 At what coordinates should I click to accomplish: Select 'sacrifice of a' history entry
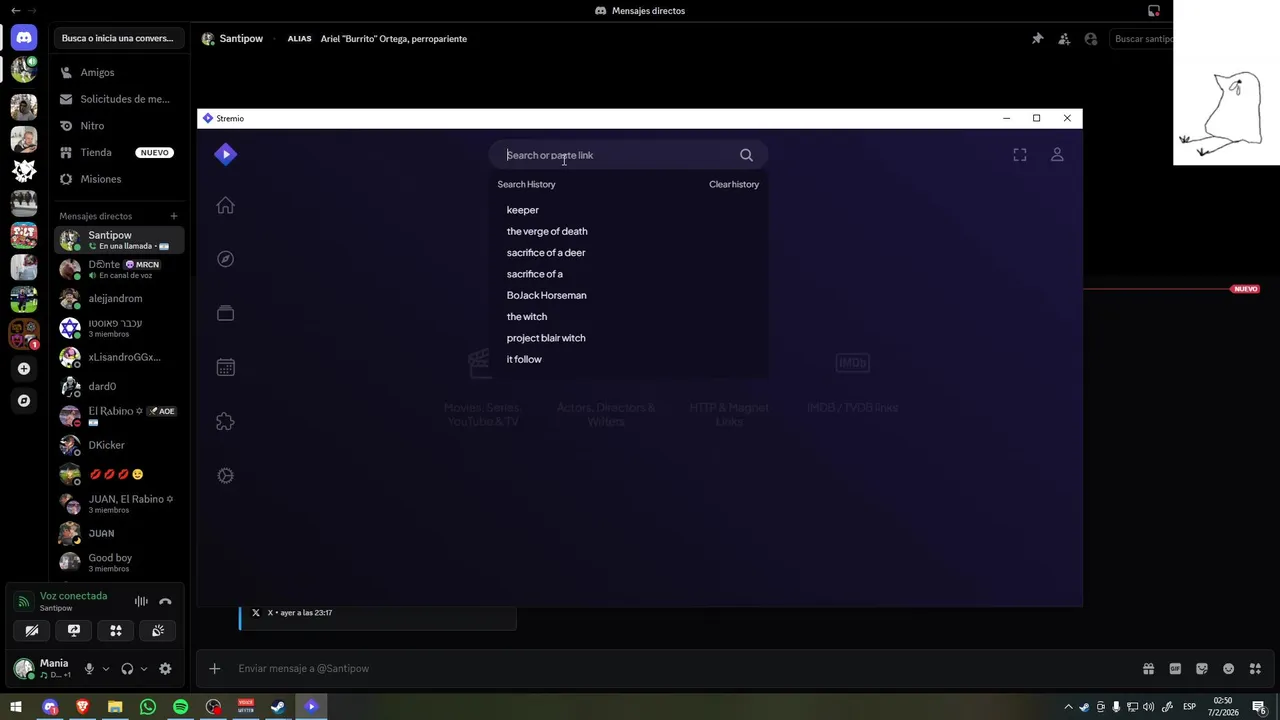[x=535, y=274]
